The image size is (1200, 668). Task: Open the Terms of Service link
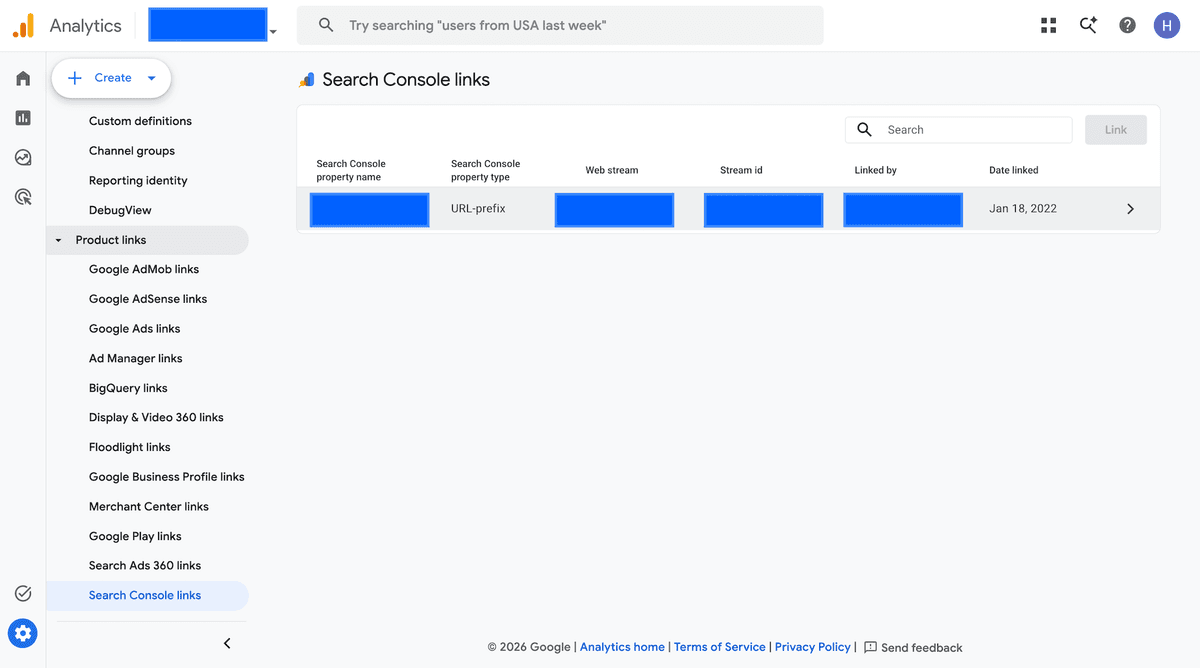[x=720, y=647]
